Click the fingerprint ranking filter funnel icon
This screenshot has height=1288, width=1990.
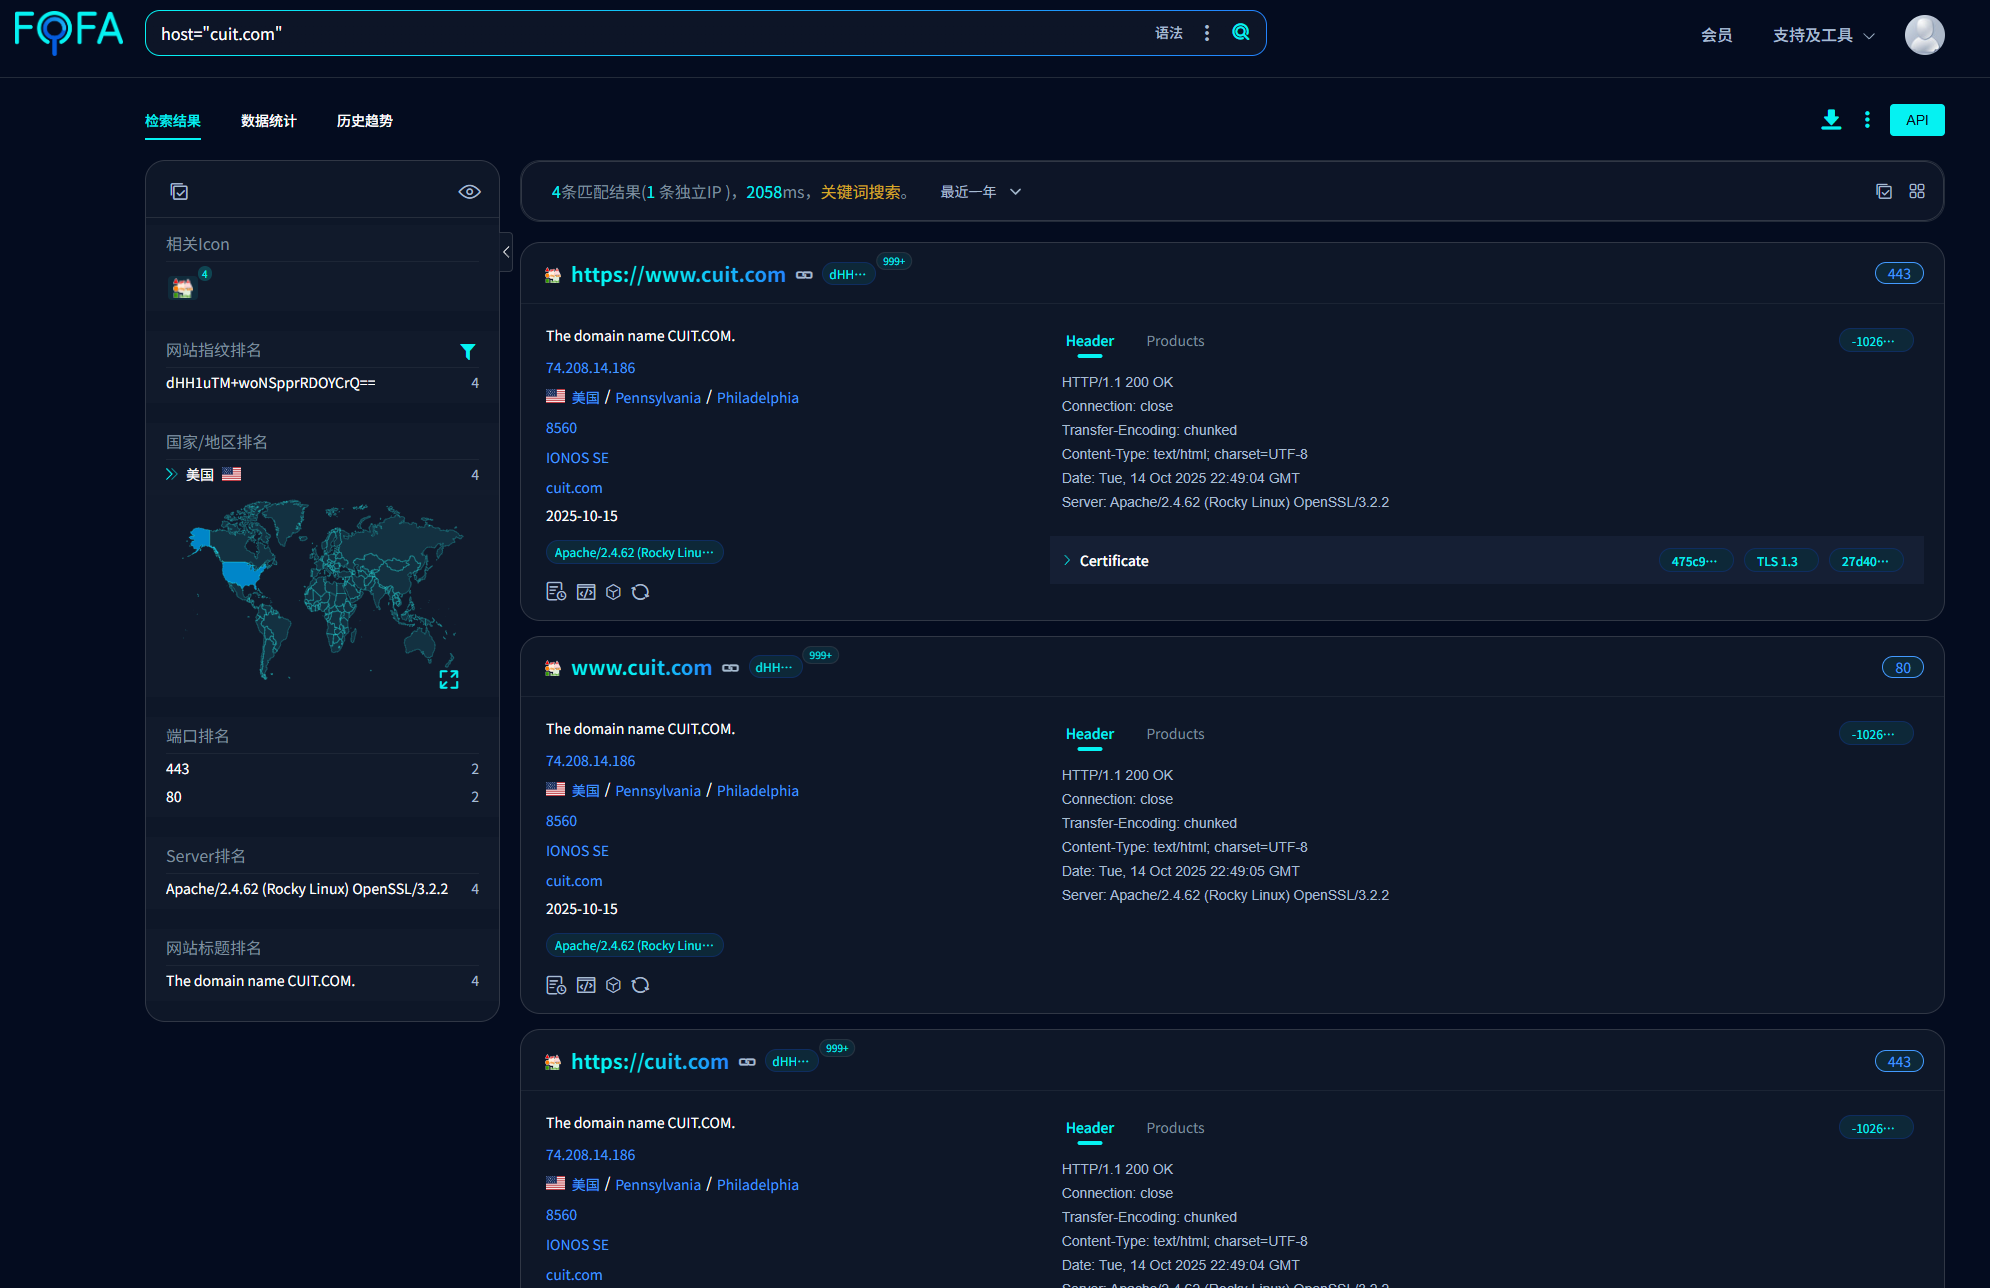pos(467,351)
